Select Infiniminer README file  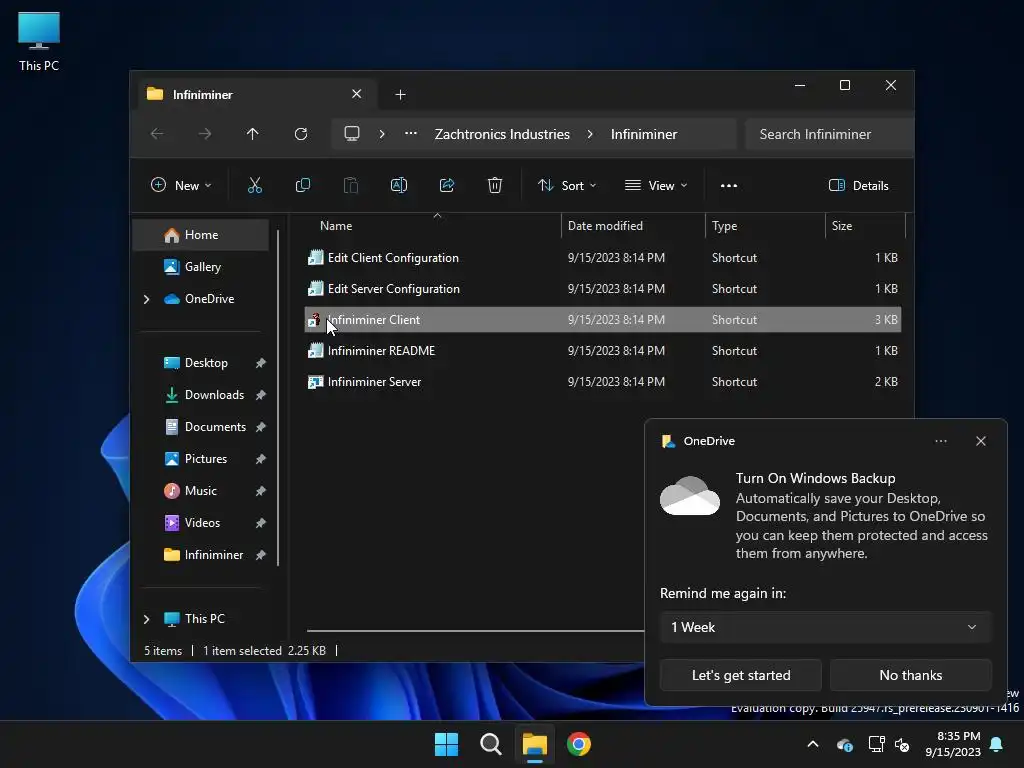point(602,351)
